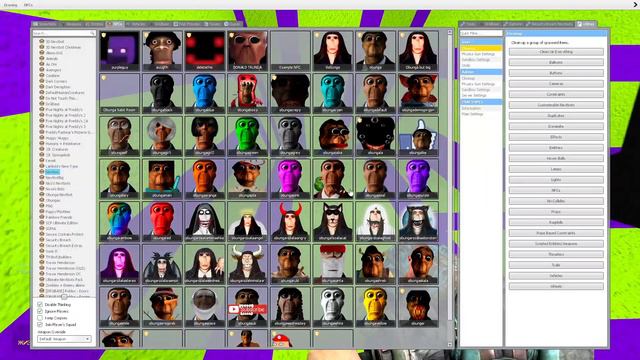
Task: Spawn the Obunga with bat wings
Action: [162, 264]
